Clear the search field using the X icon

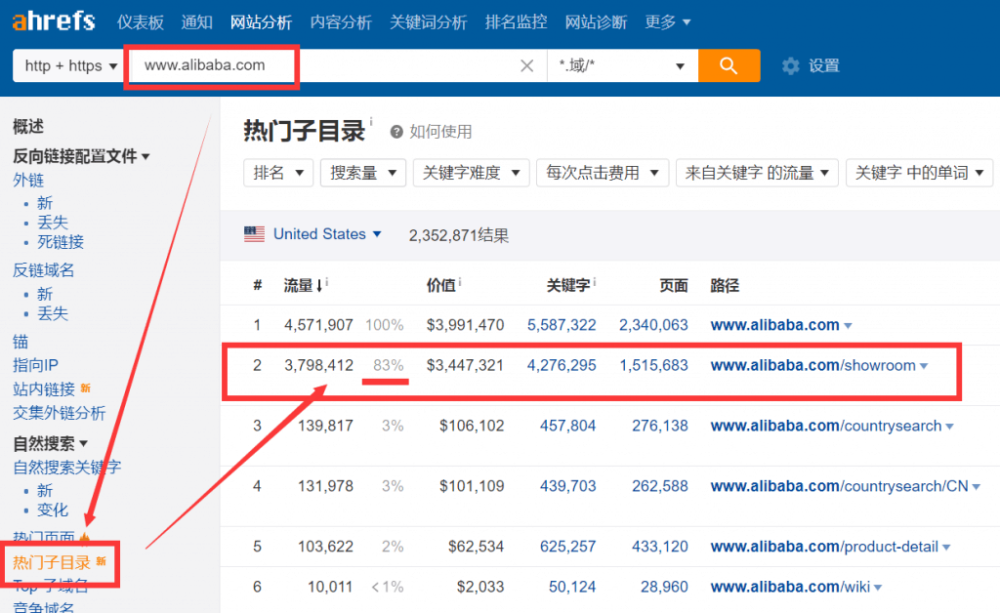coord(527,64)
